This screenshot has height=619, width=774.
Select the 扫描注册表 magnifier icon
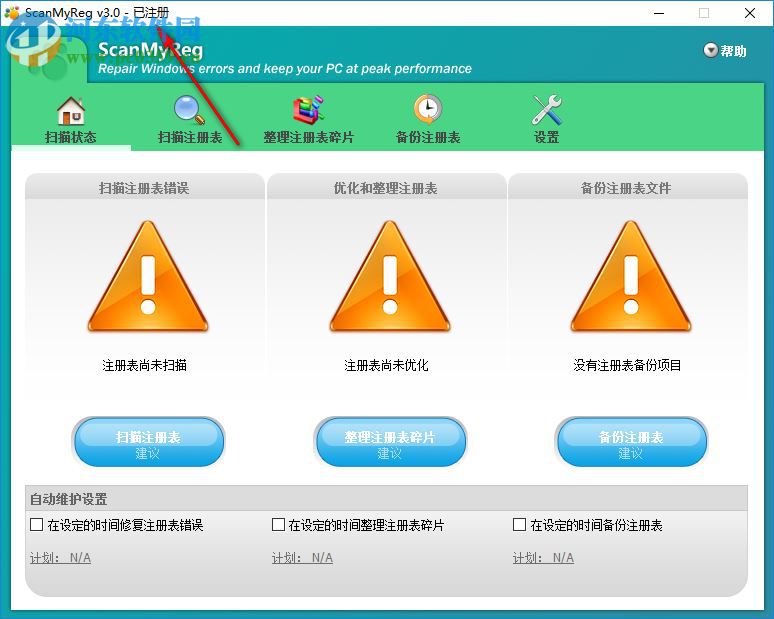point(190,110)
